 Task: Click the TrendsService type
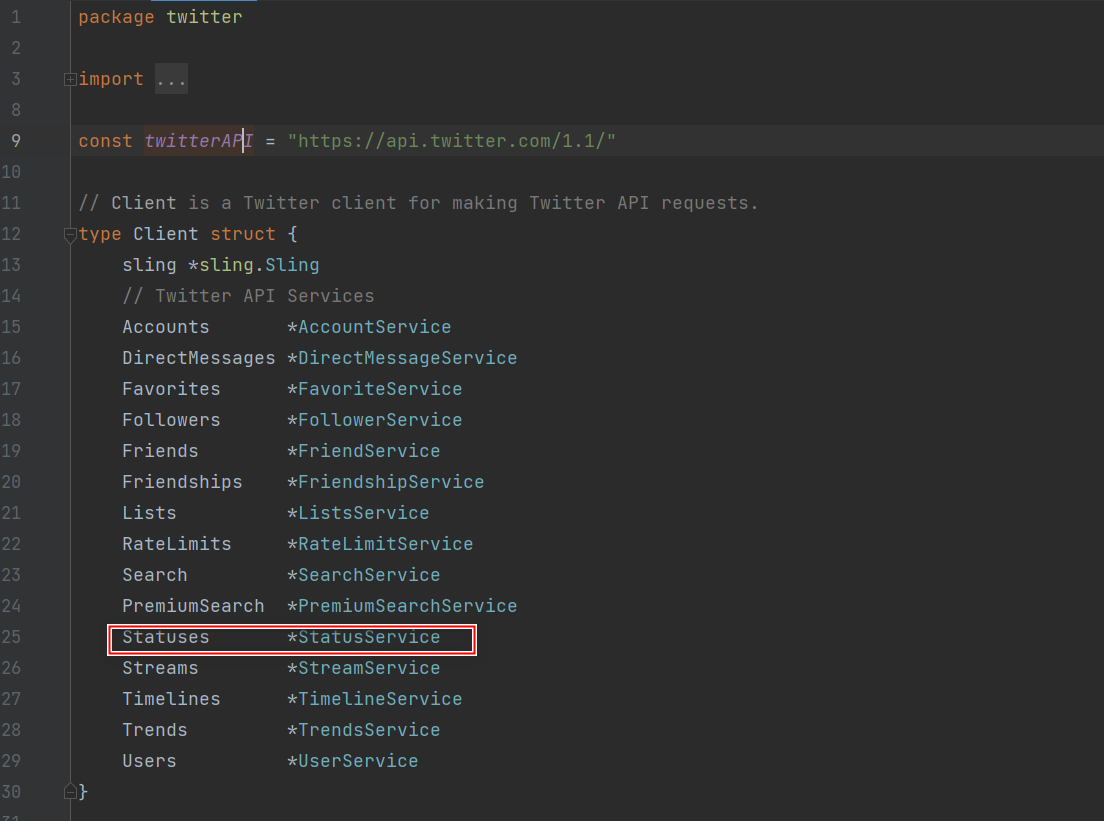(369, 729)
